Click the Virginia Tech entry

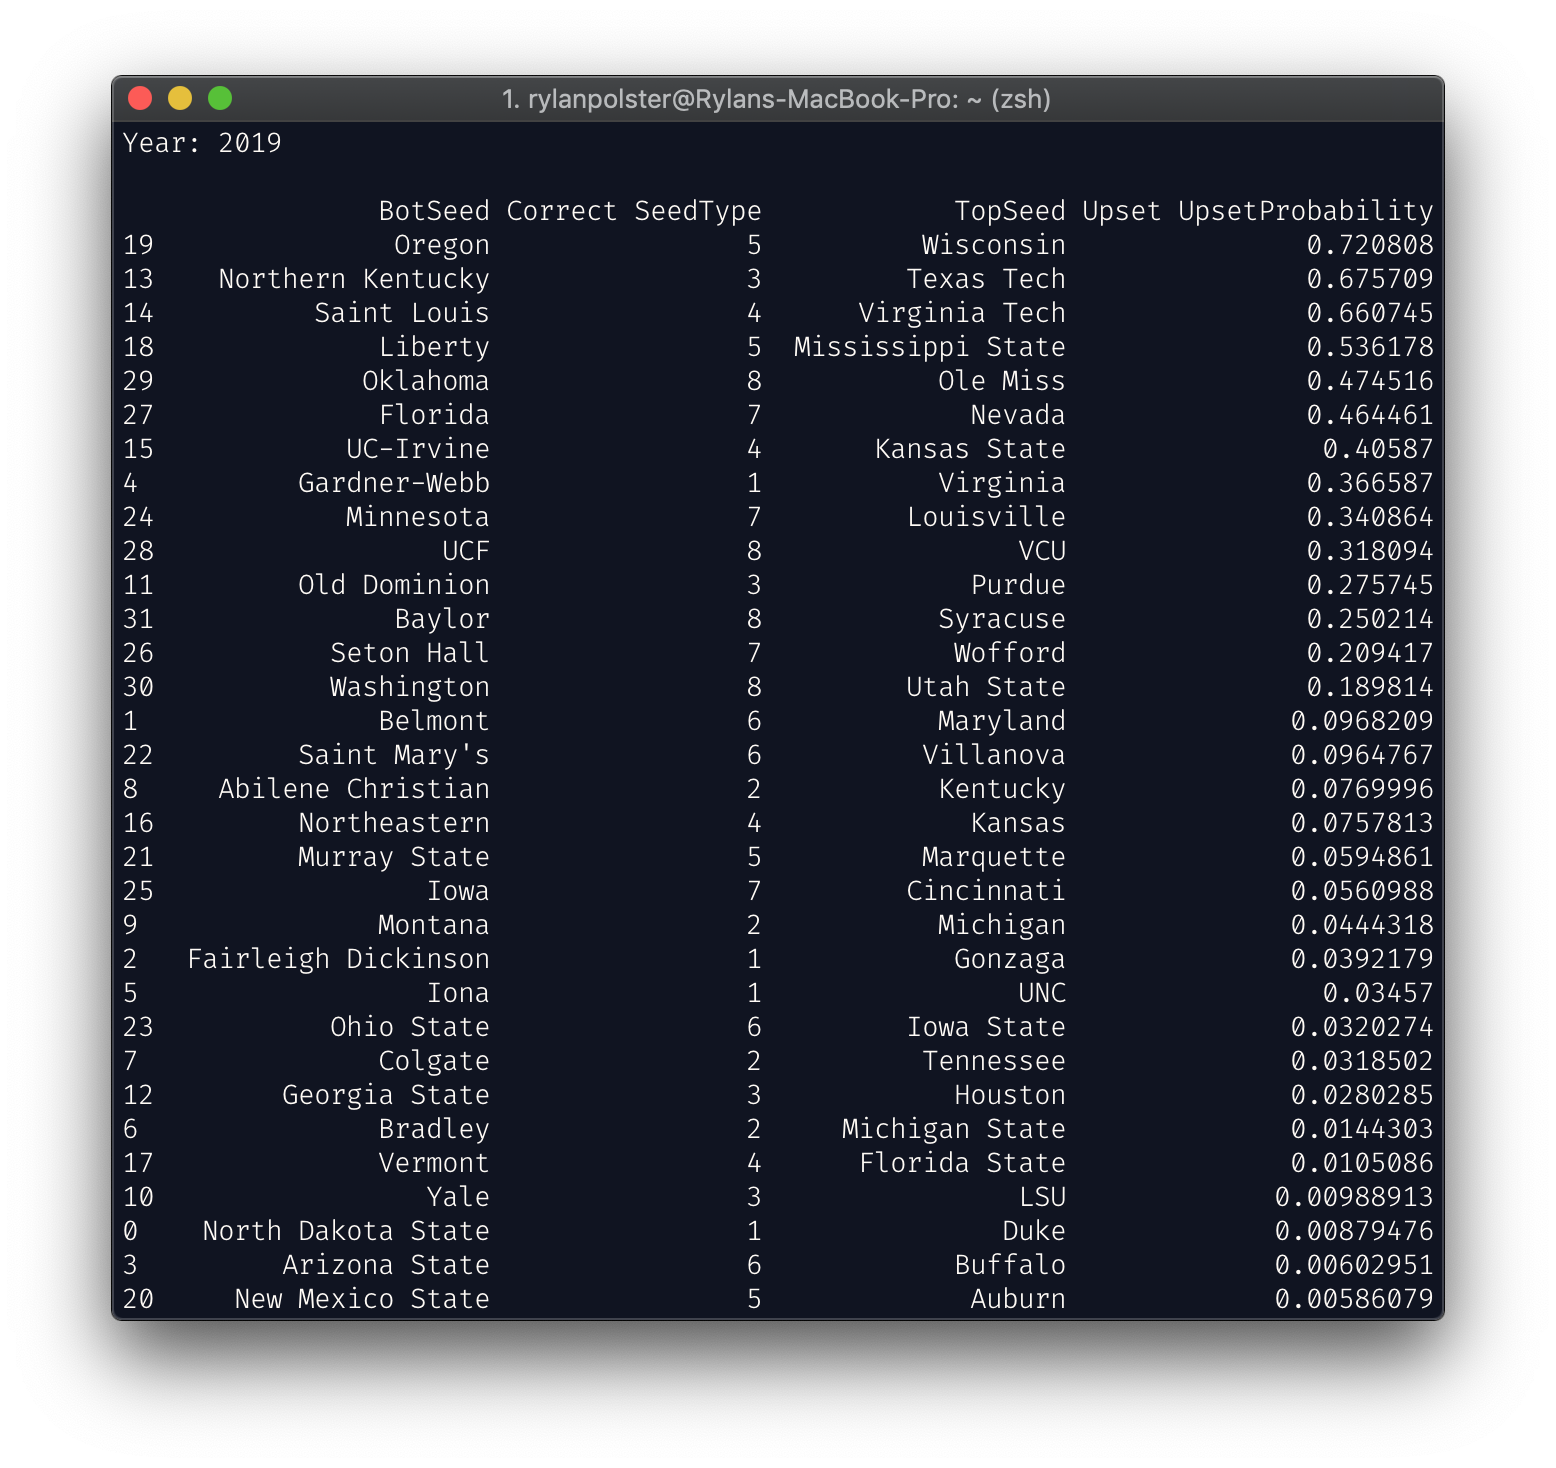[x=962, y=313]
